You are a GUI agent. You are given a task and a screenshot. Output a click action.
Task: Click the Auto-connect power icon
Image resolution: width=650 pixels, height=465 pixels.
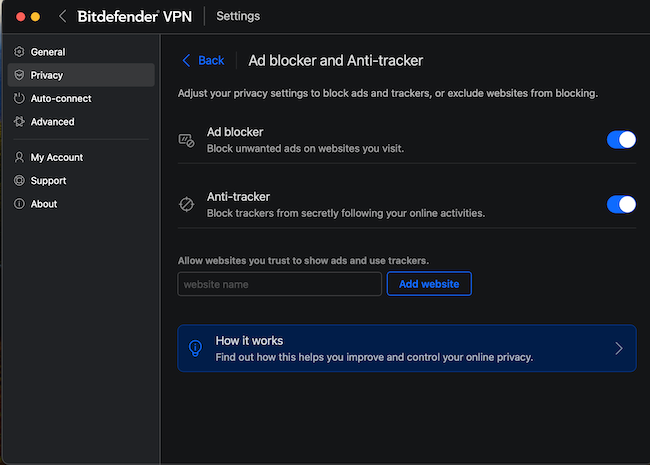coord(19,98)
